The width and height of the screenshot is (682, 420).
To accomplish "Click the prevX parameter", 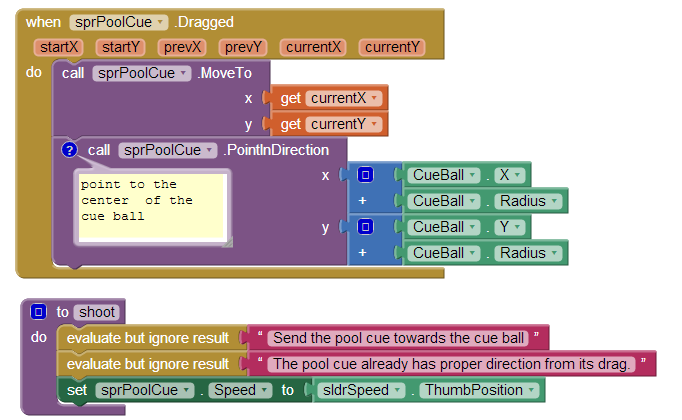I will pyautogui.click(x=182, y=47).
